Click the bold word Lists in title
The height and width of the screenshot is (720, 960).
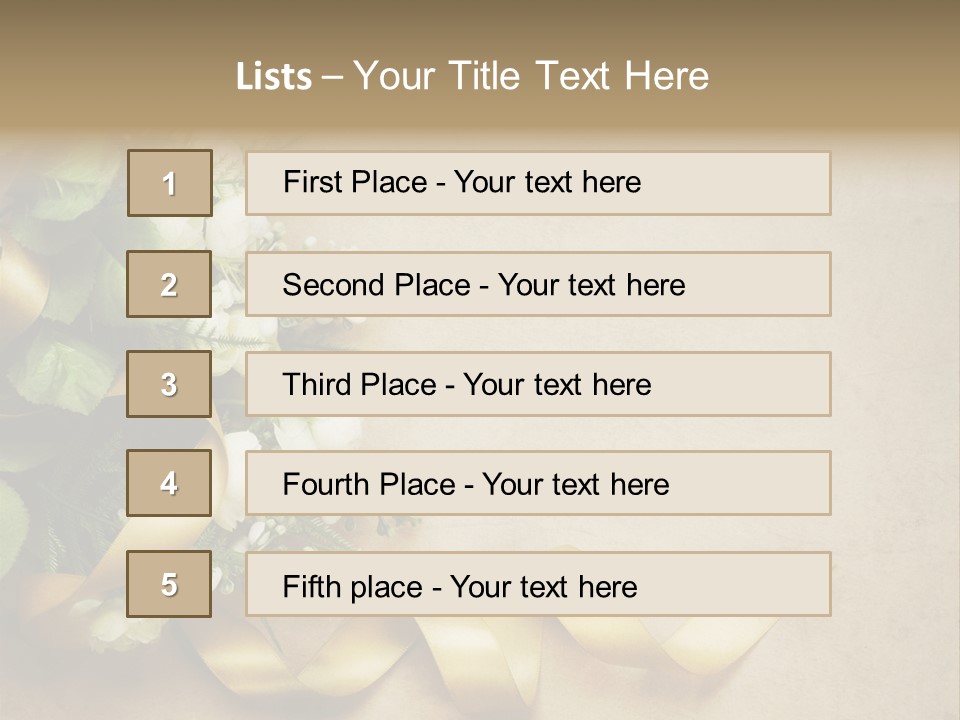coord(274,77)
